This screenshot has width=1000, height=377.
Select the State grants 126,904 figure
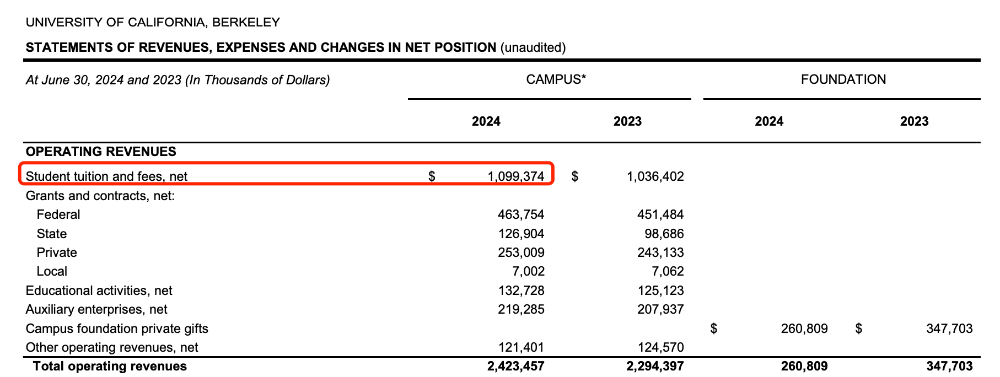tap(521, 234)
